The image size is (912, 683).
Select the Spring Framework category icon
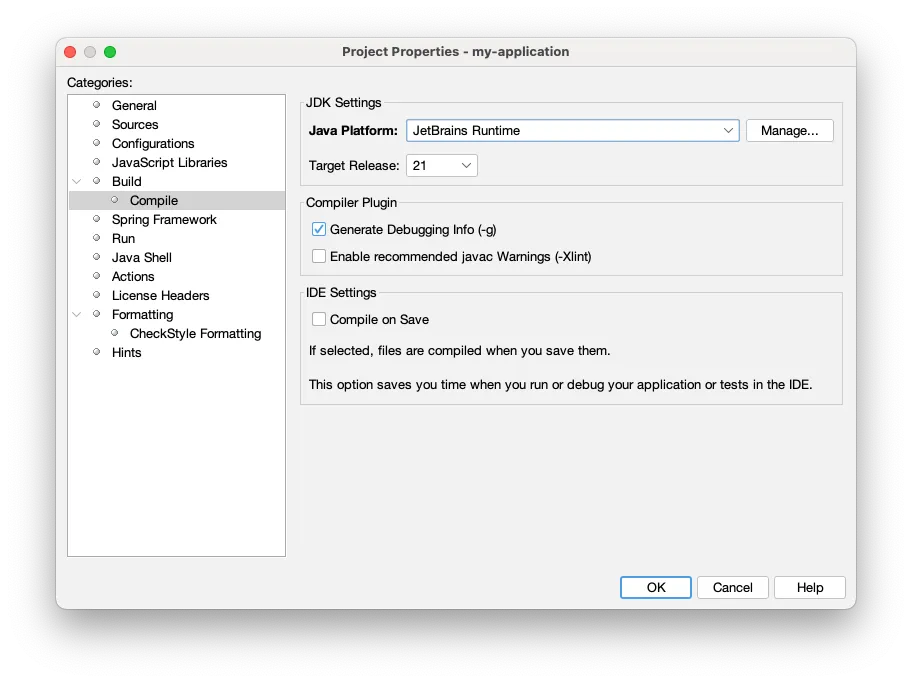(98, 219)
